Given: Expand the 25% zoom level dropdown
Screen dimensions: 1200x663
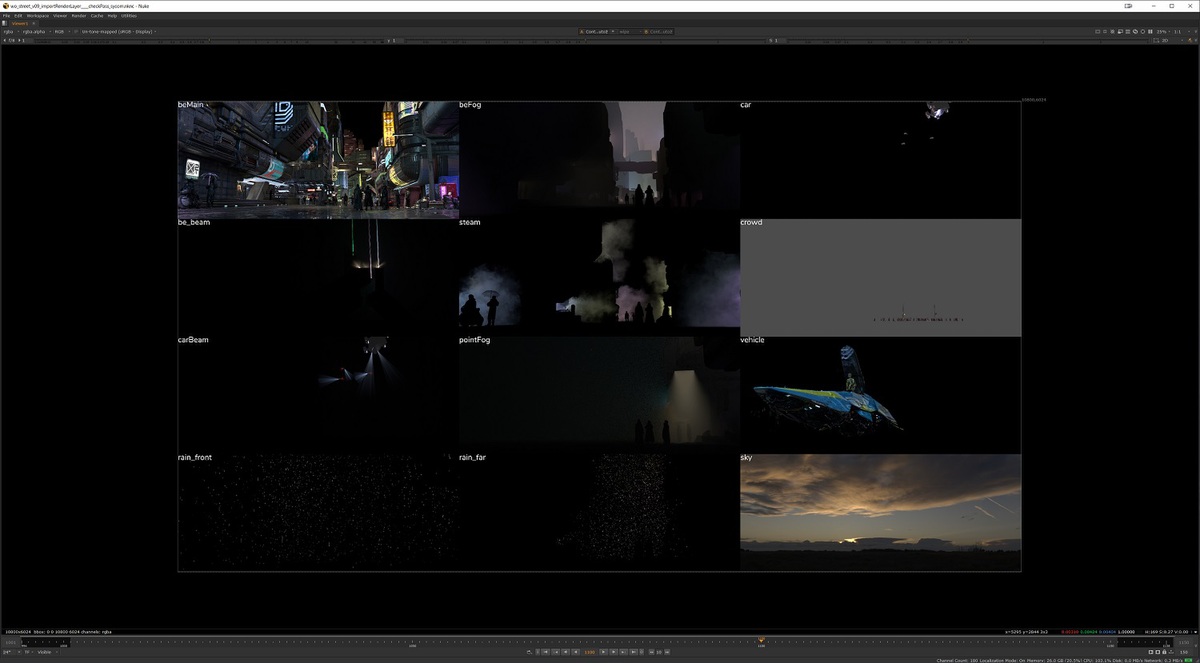Looking at the screenshot, I should click(1163, 31).
